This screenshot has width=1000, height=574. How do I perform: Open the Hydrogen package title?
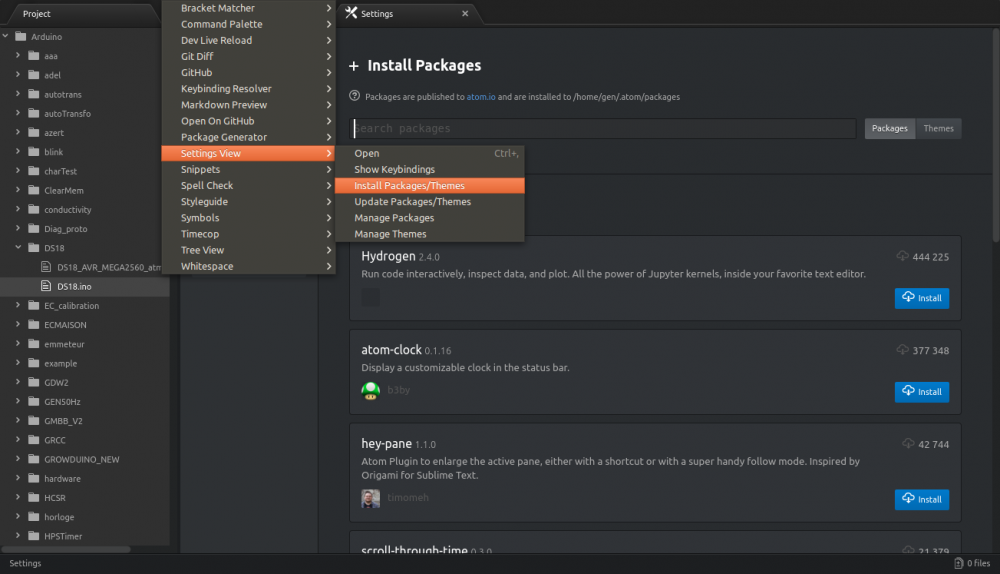pos(388,256)
